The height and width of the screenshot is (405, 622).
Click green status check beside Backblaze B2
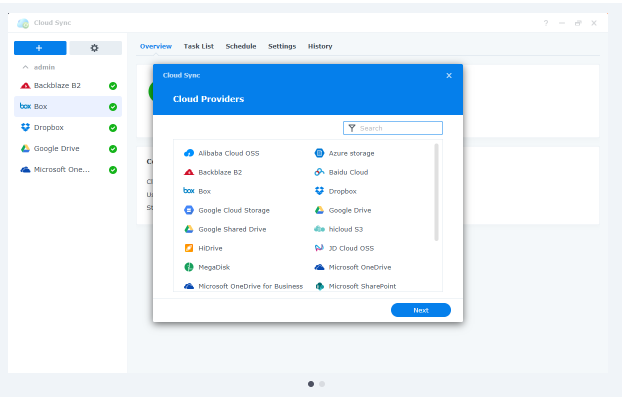[x=113, y=86]
